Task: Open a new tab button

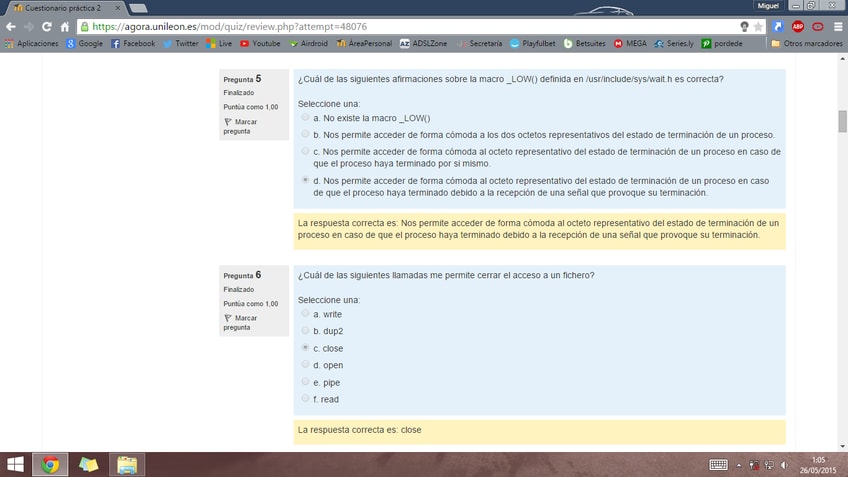Action: coord(138,8)
